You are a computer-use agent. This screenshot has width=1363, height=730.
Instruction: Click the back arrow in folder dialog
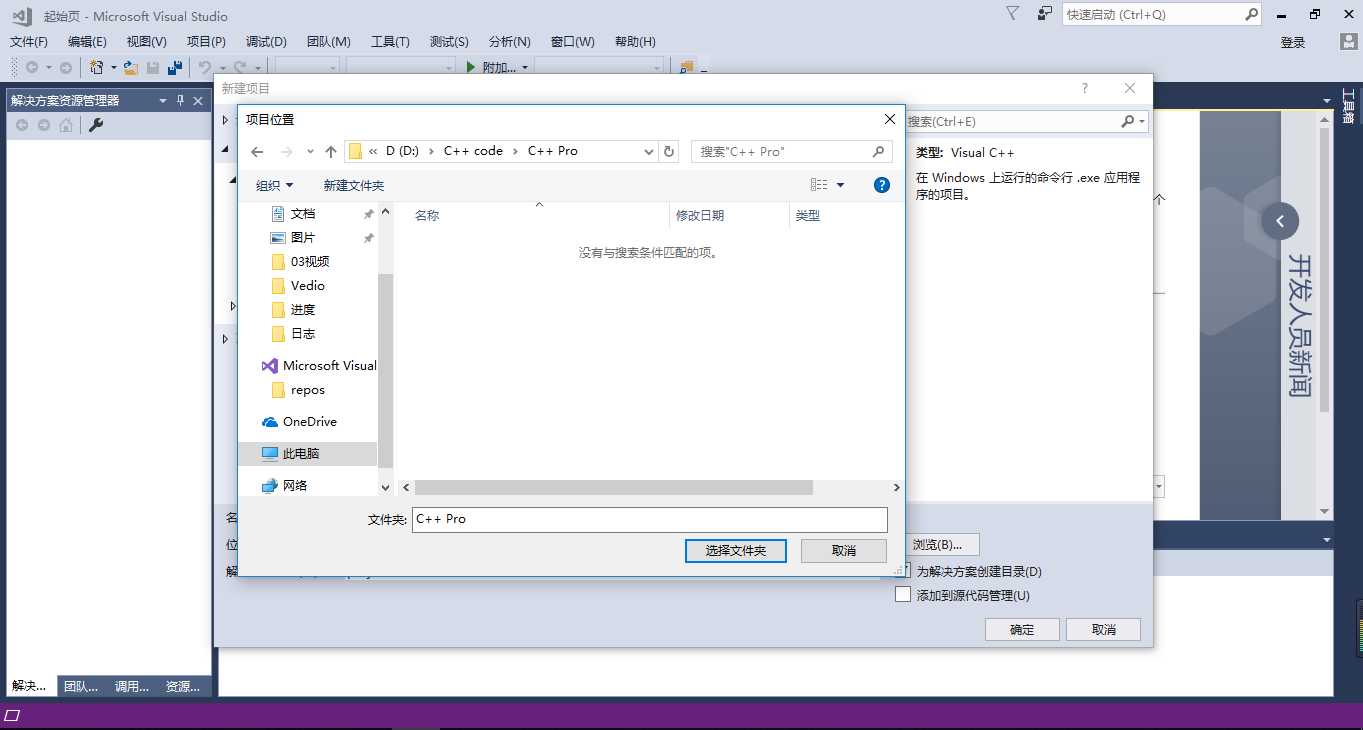pyautogui.click(x=257, y=151)
